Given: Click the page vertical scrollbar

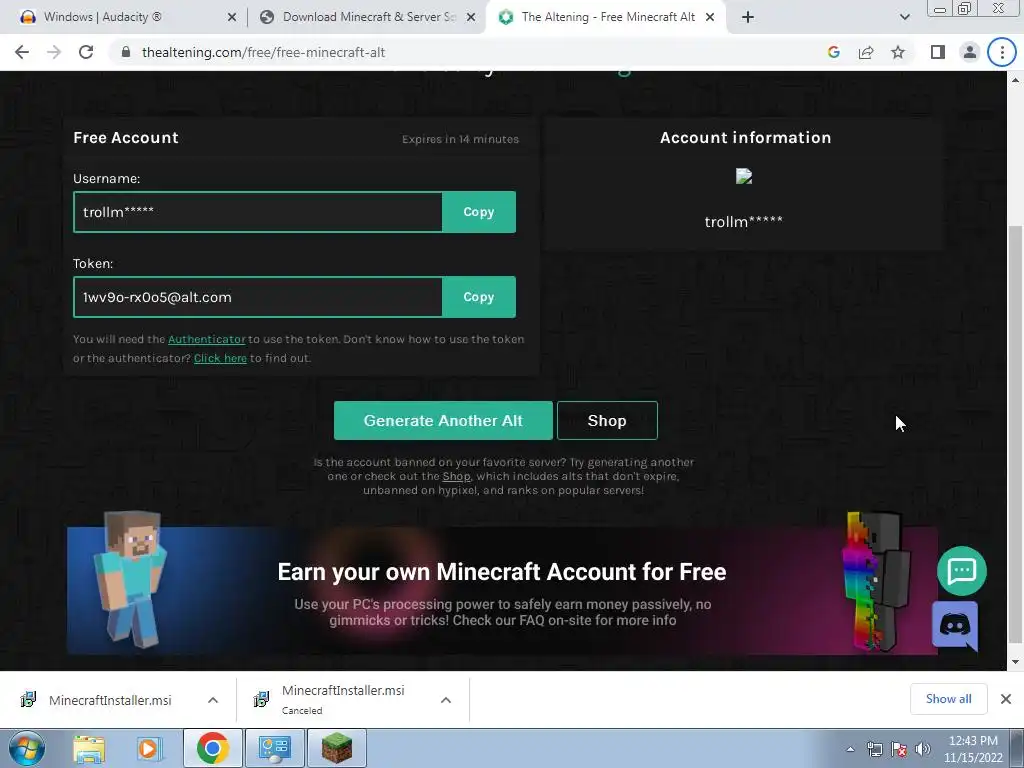Looking at the screenshot, I should [1014, 434].
